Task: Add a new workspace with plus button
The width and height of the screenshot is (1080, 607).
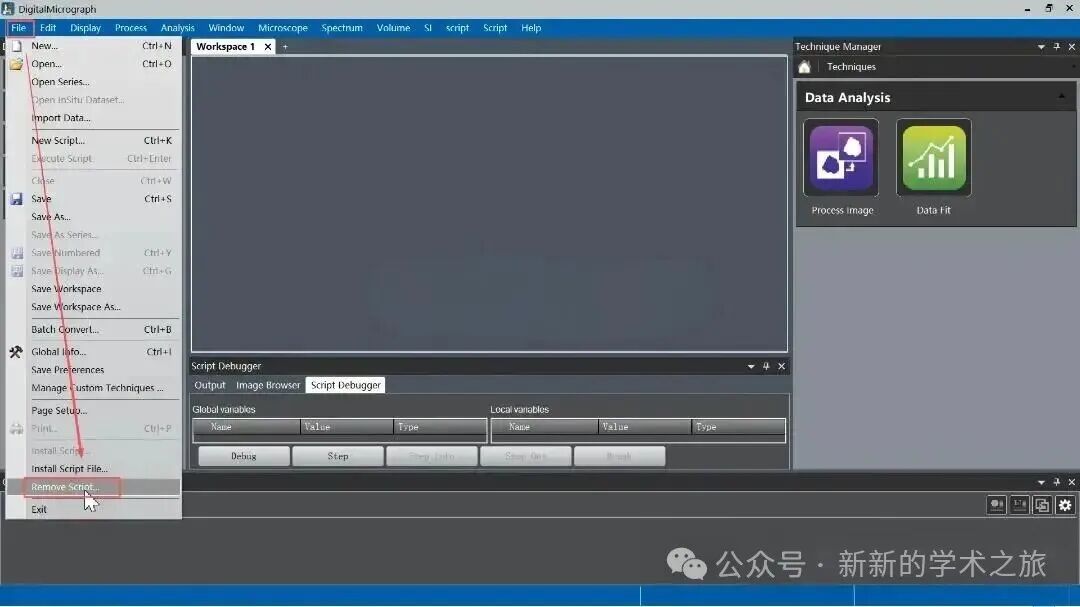Action: coord(285,47)
